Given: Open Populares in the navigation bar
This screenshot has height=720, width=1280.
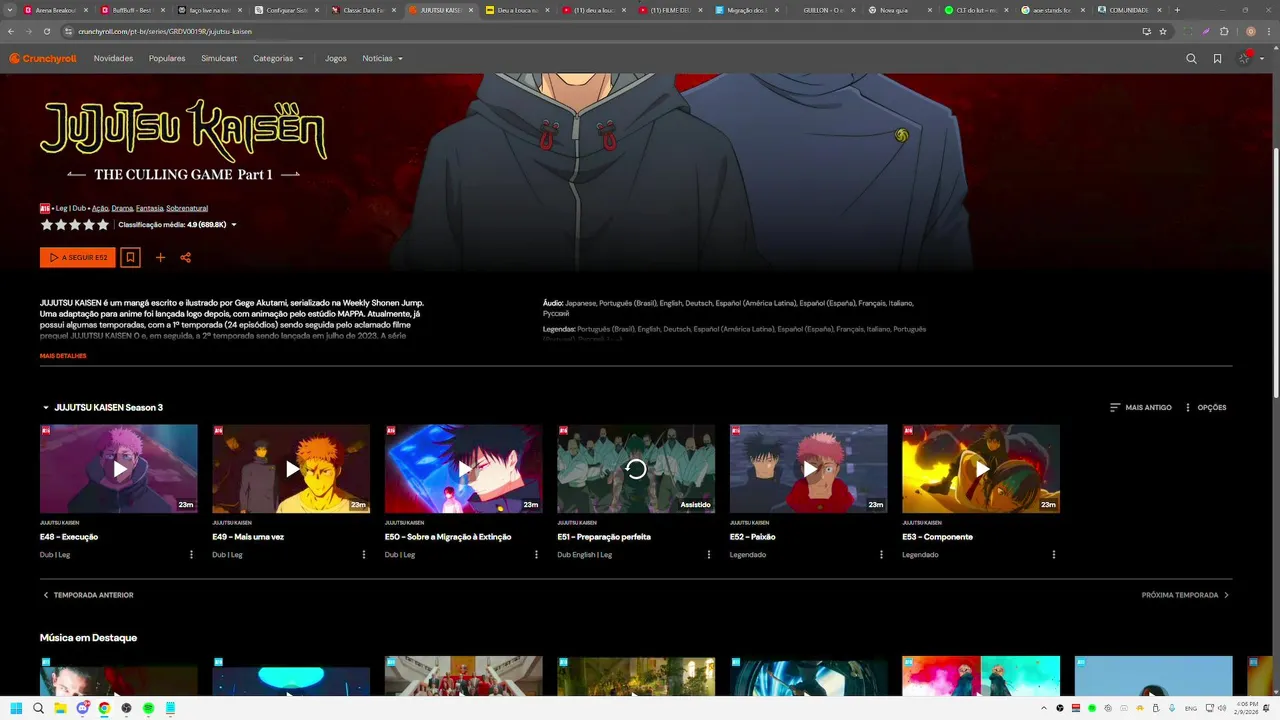Looking at the screenshot, I should pos(167,58).
